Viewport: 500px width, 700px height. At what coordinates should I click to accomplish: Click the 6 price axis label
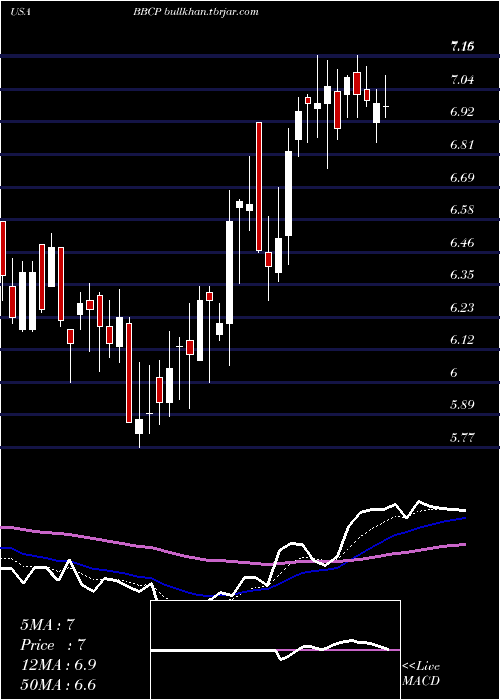[454, 373]
